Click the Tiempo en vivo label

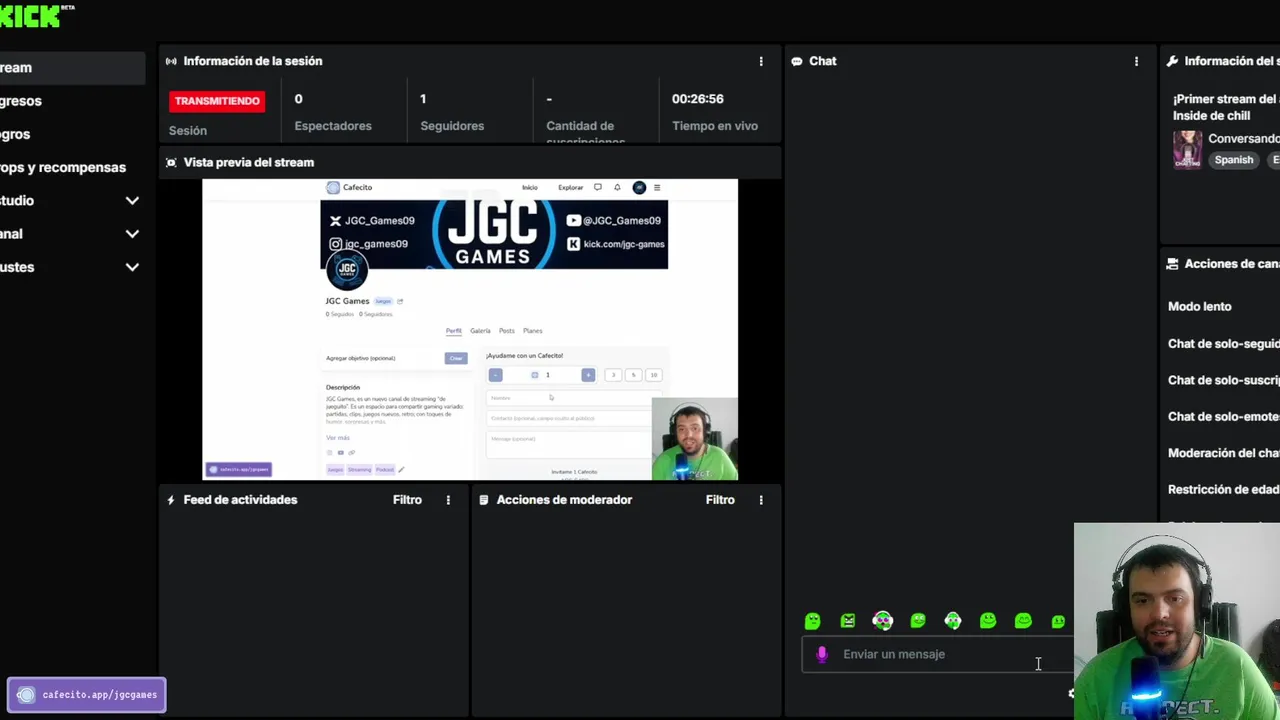(x=715, y=126)
